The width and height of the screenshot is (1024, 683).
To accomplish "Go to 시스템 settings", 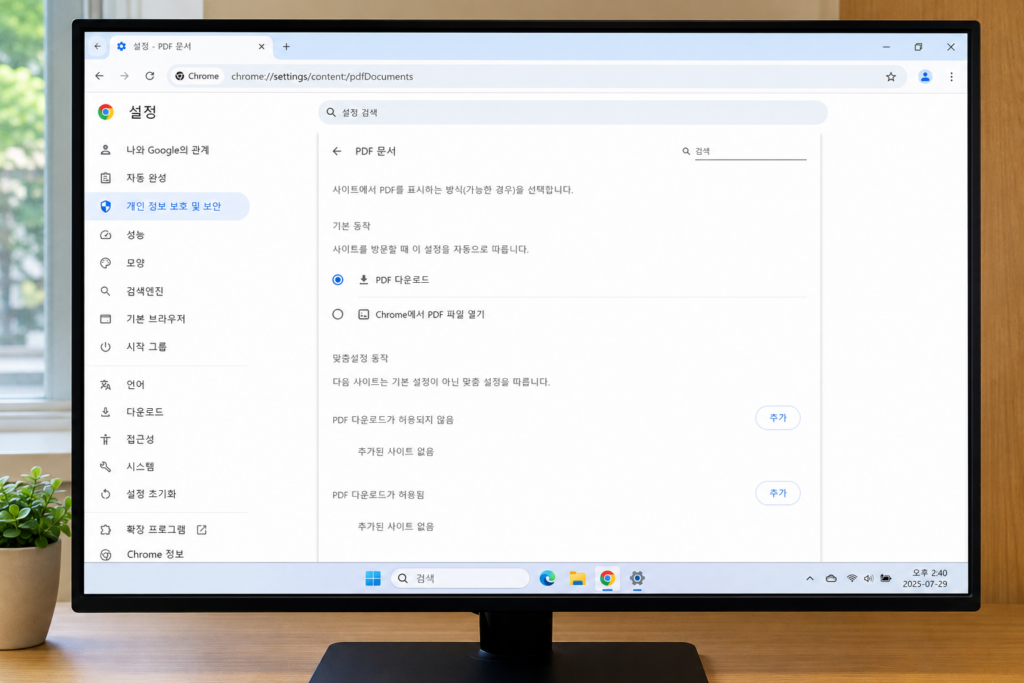I will point(168,467).
